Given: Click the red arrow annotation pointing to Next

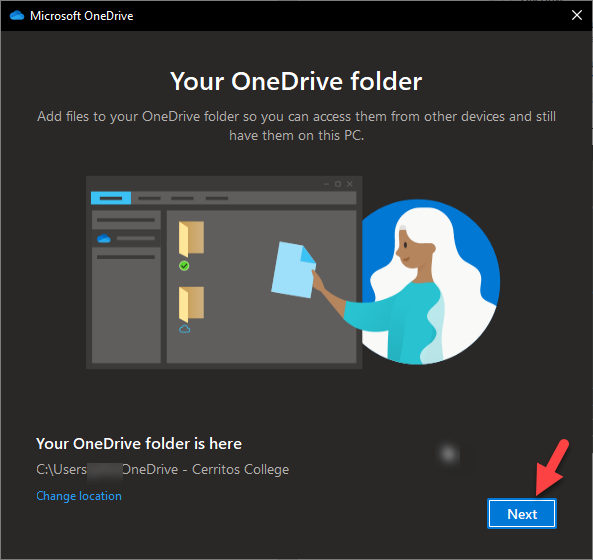Looking at the screenshot, I should pos(551,468).
